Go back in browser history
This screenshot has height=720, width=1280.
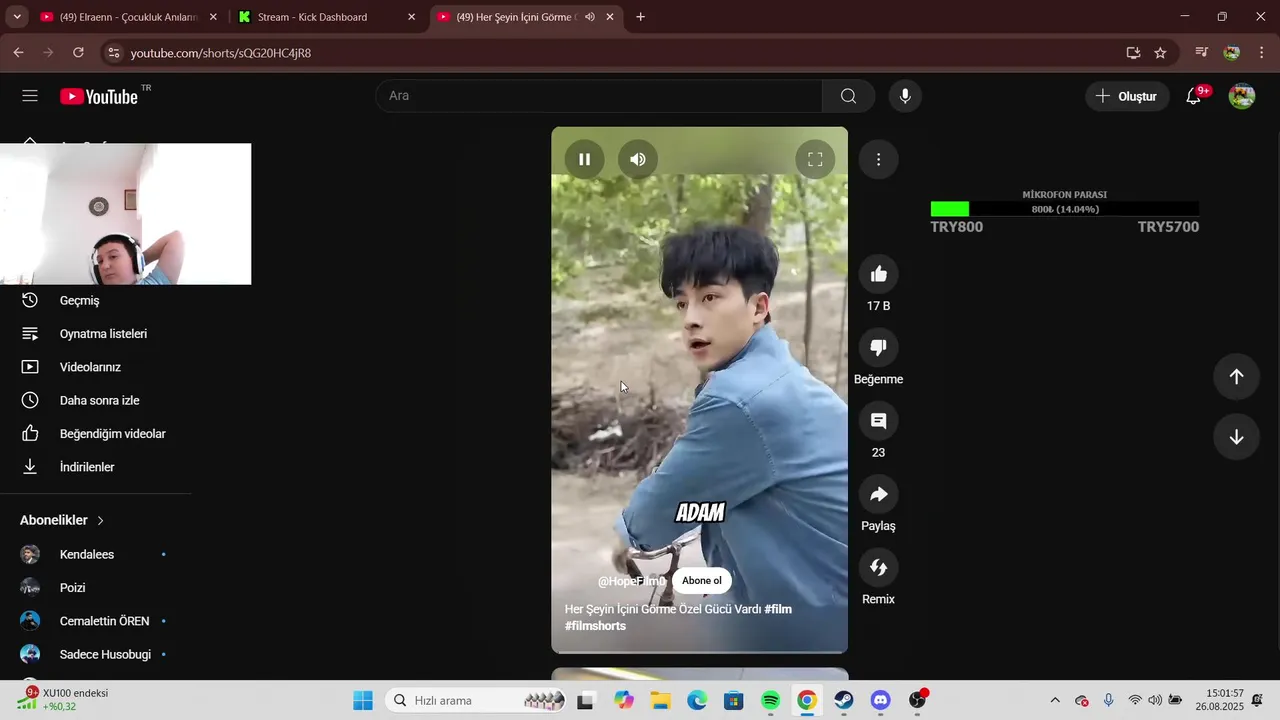tap(18, 53)
